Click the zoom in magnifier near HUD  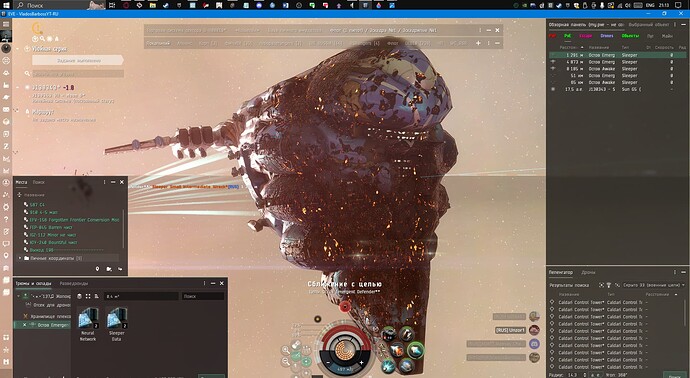tap(286, 350)
